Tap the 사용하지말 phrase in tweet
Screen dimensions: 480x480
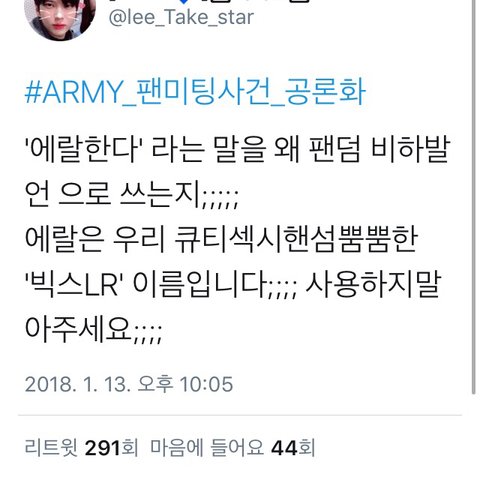point(373,284)
